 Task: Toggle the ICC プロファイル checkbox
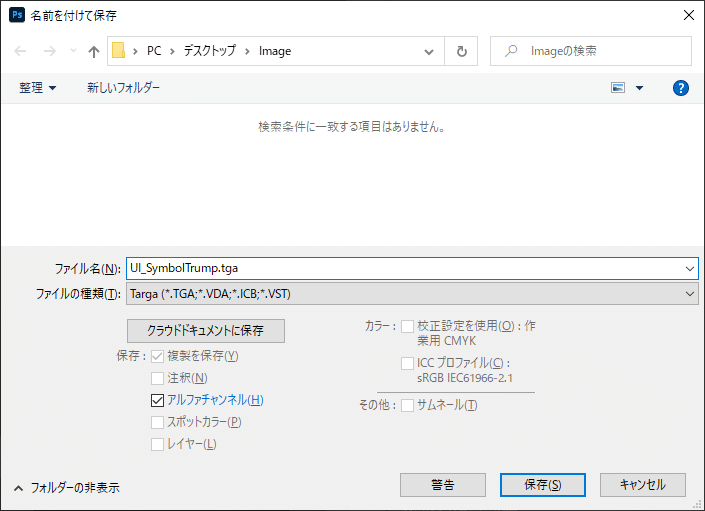407,363
